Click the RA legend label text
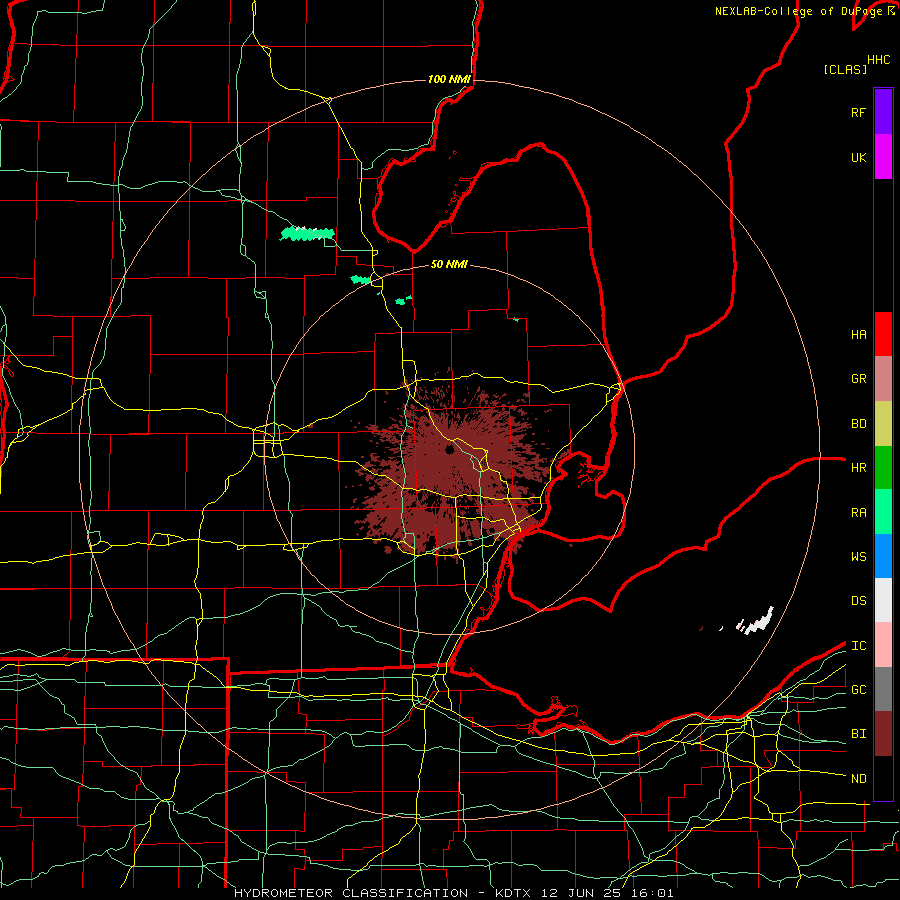900x900 pixels. pyautogui.click(x=858, y=513)
